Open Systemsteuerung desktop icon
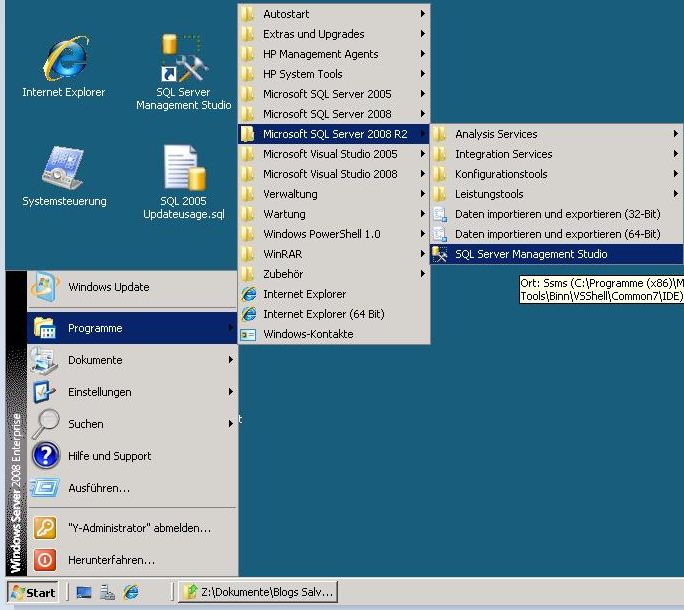 tap(63, 168)
